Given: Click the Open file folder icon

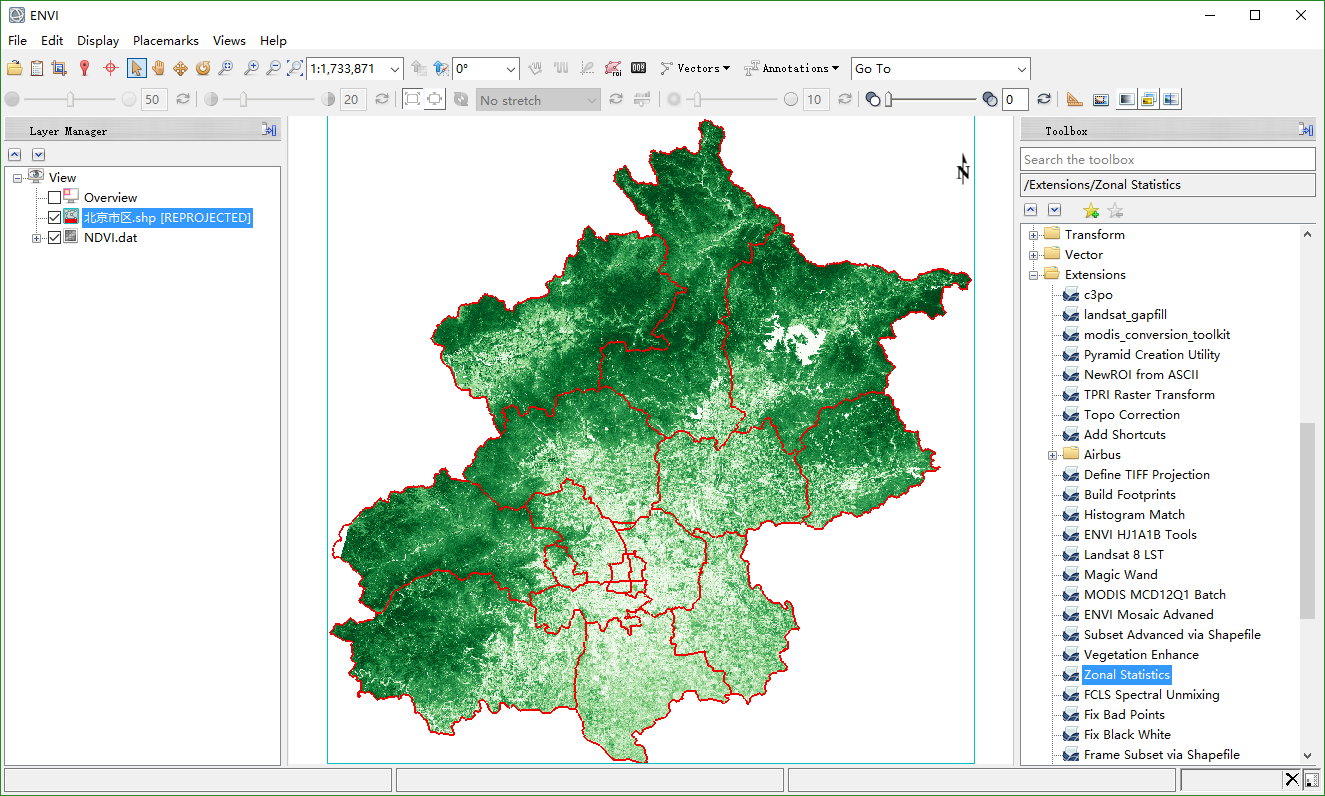Looking at the screenshot, I should point(14,68).
